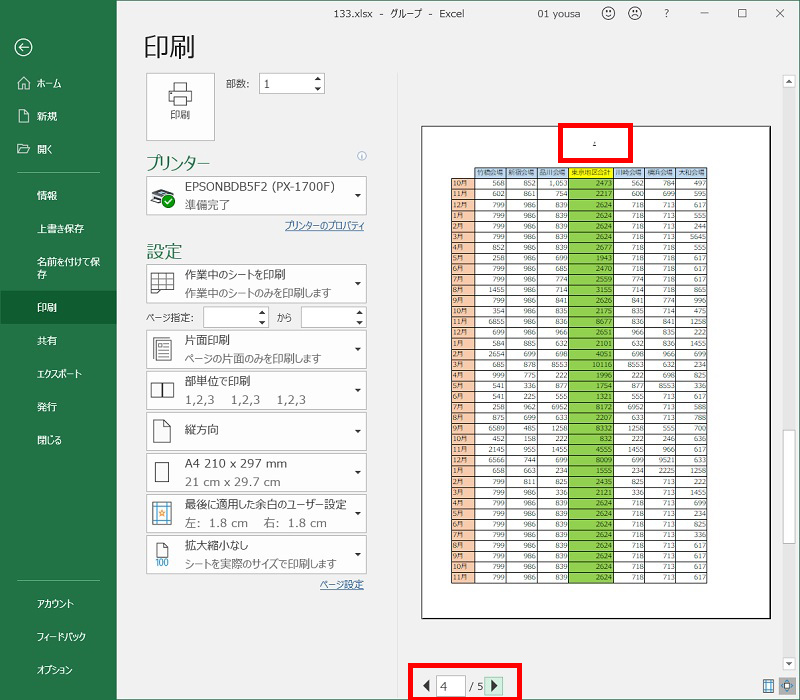The height and width of the screenshot is (700, 800).
Task: Select 上書き保存 in the sidebar
Action: tap(58, 229)
